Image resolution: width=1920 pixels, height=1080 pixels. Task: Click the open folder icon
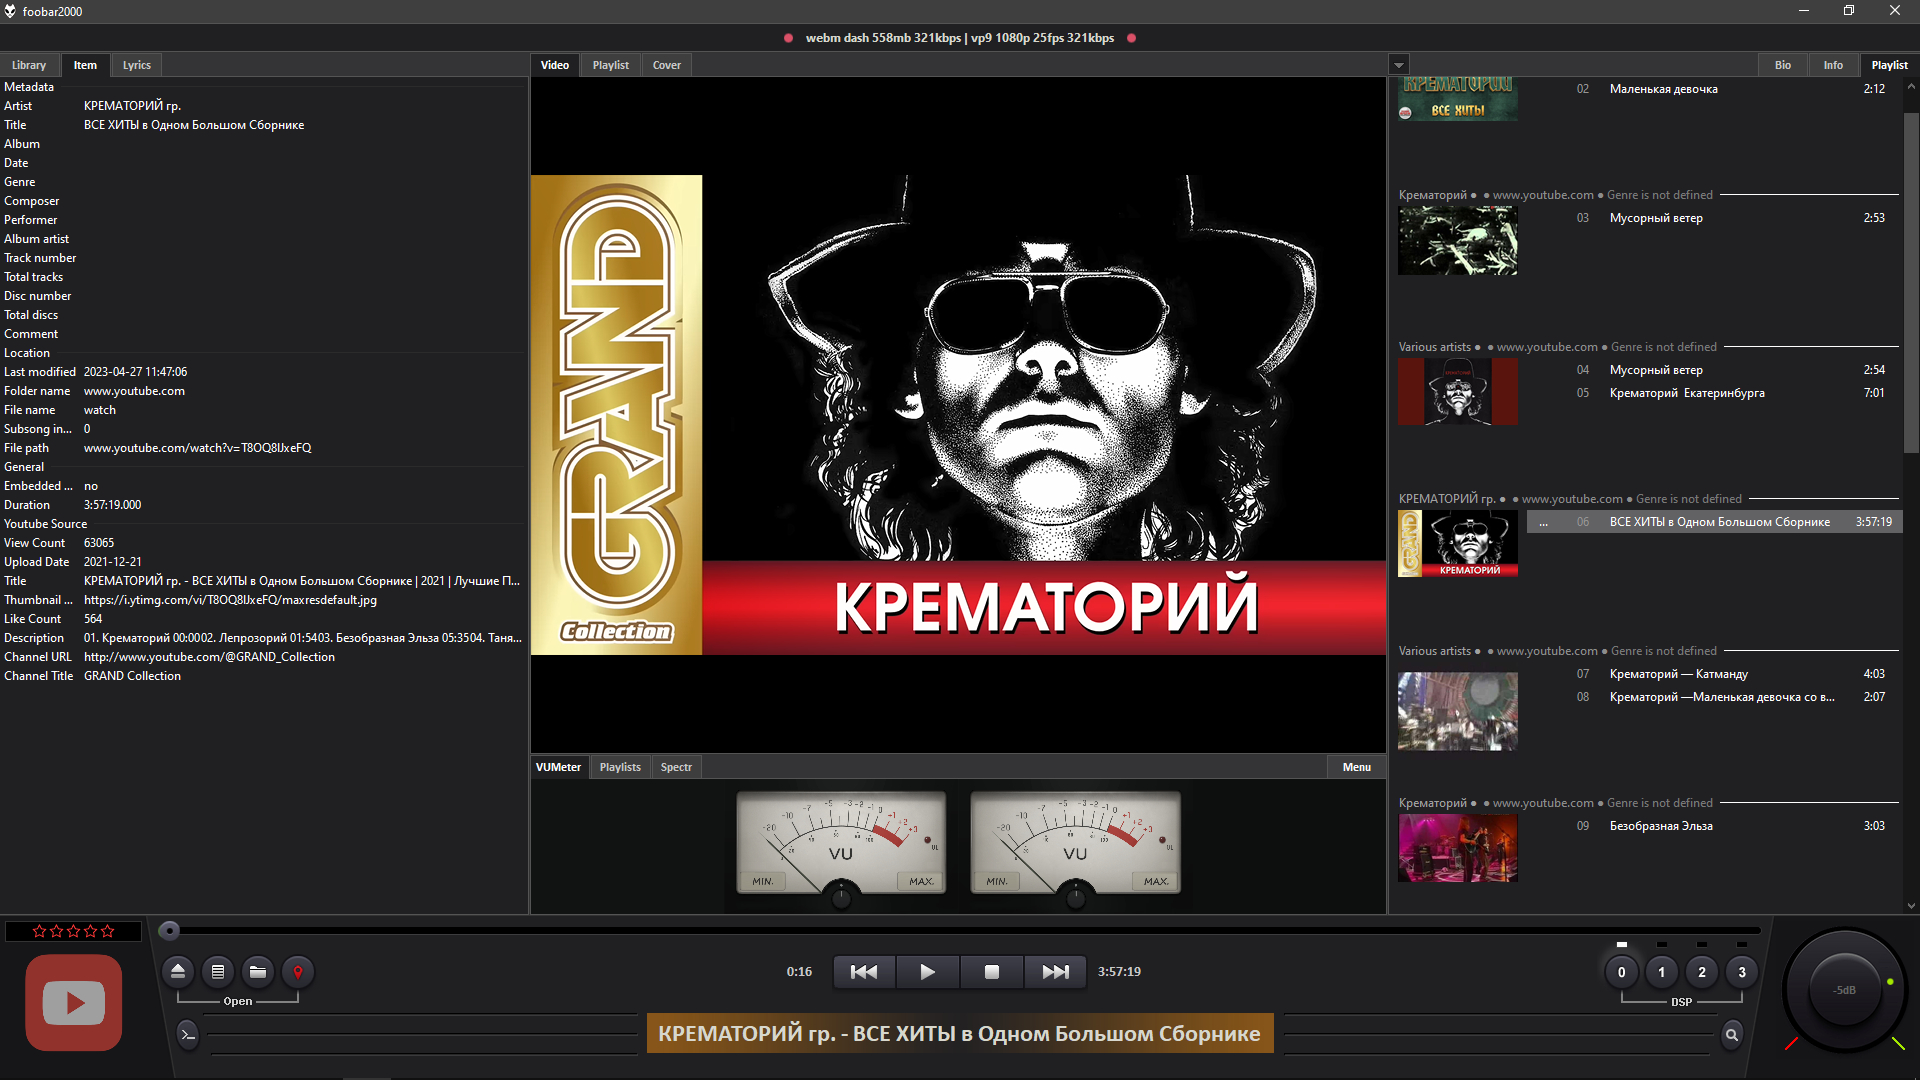[x=258, y=971]
